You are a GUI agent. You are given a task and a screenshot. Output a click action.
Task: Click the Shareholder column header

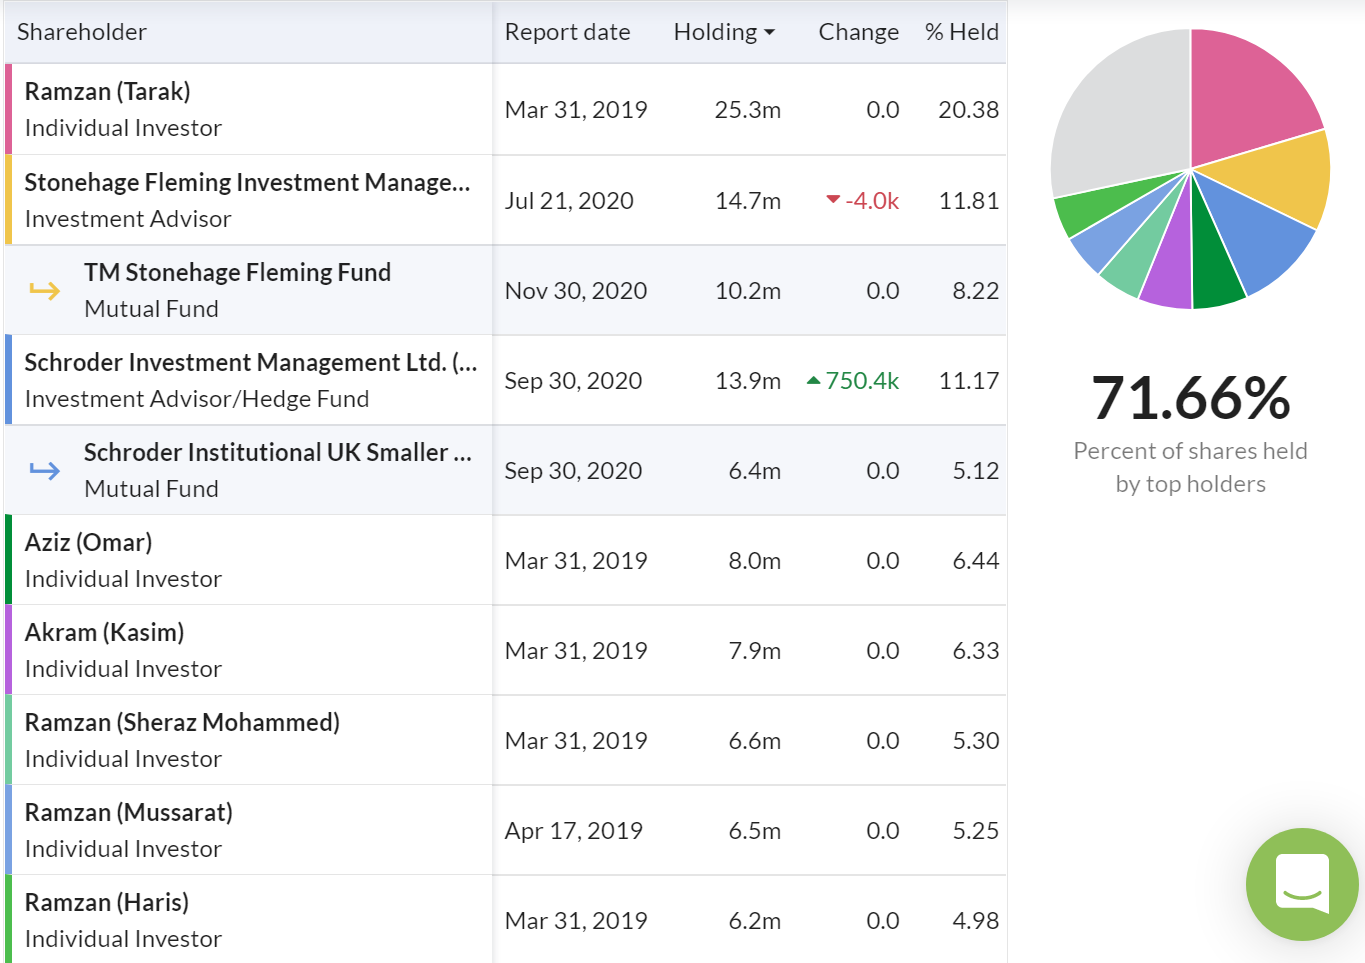click(82, 32)
